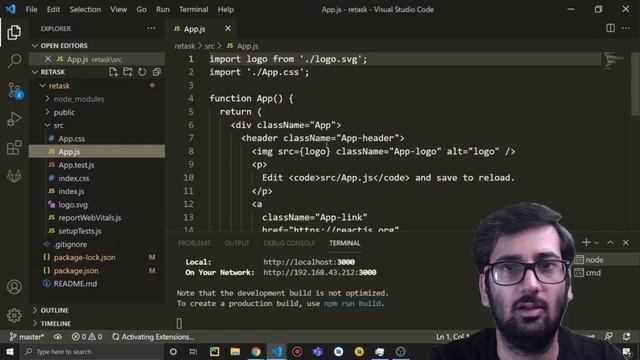Image resolution: width=640 pixels, height=360 pixels.
Task: Click synchronize changes icon in status bar
Action: tap(58, 337)
